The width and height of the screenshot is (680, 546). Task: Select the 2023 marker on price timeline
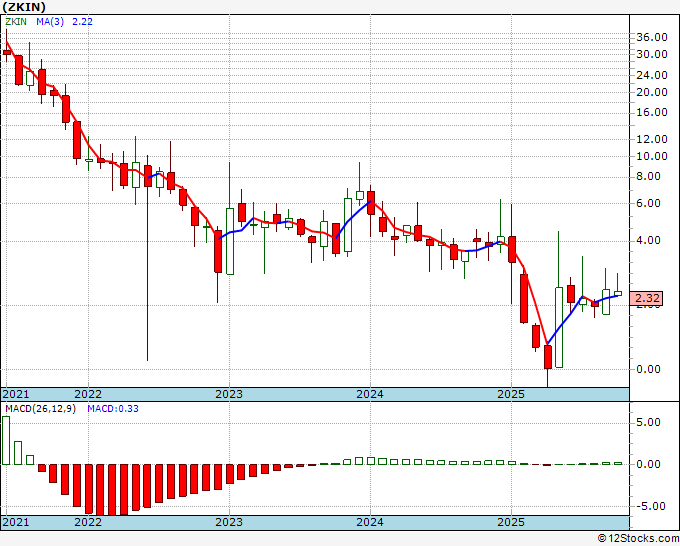point(229,394)
